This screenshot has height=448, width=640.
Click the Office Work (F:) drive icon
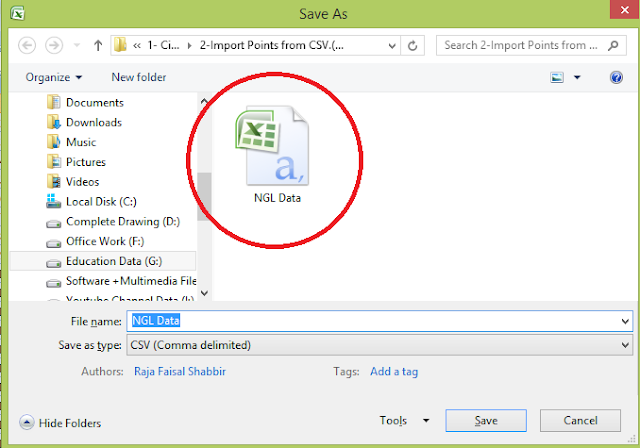(53, 244)
